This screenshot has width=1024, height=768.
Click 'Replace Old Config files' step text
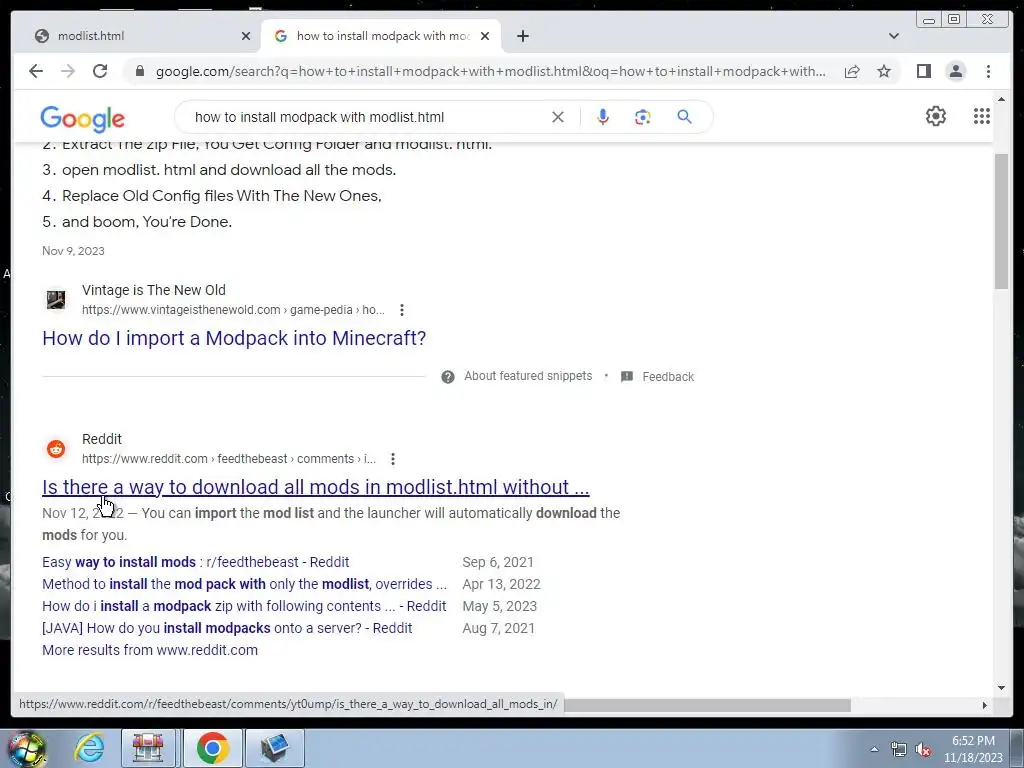pyautogui.click(x=221, y=197)
